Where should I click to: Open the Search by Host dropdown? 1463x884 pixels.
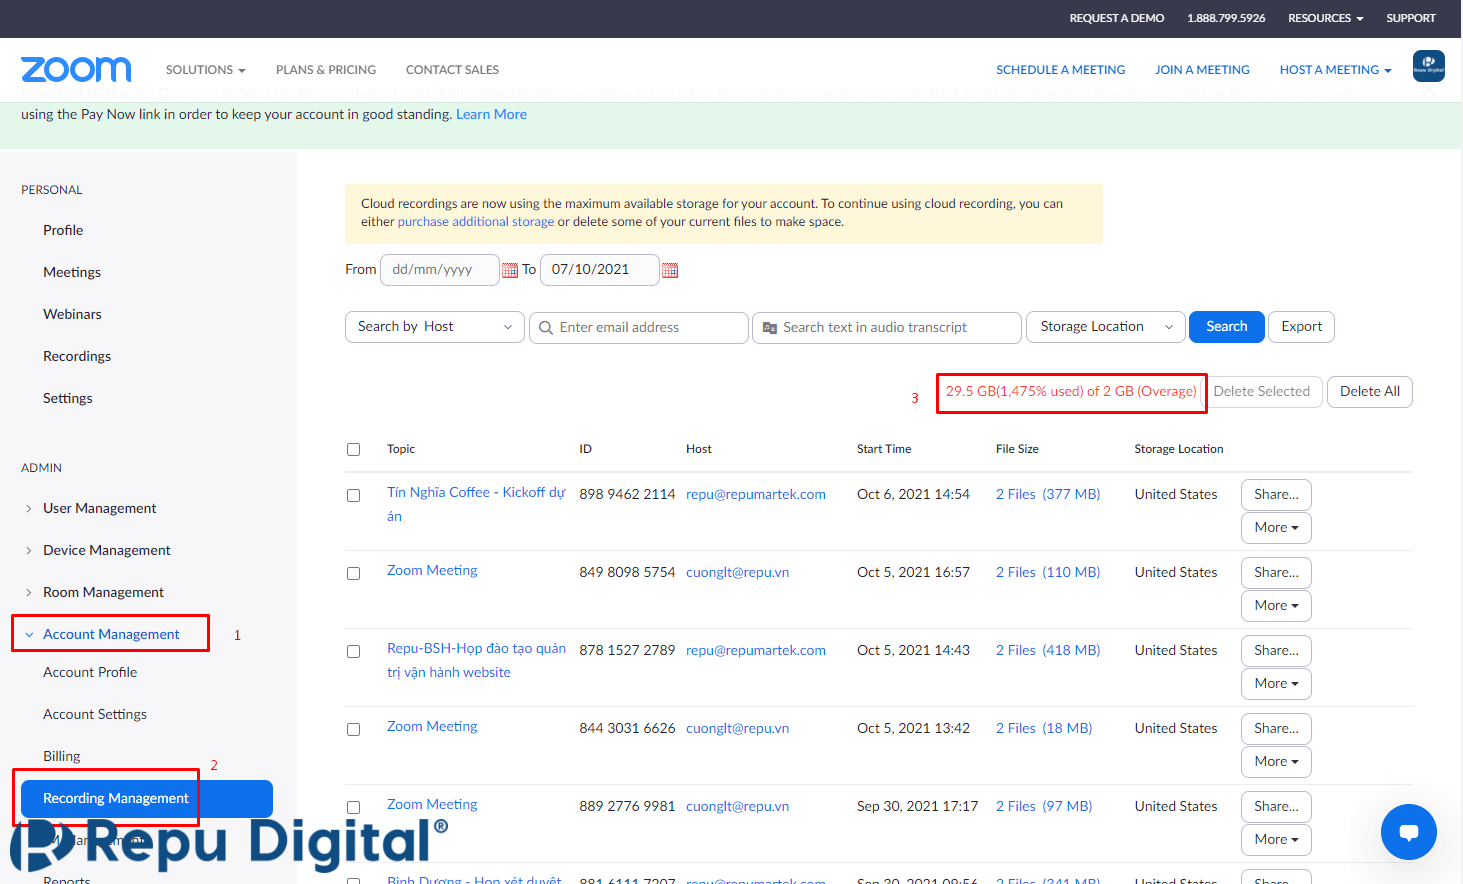tap(435, 327)
